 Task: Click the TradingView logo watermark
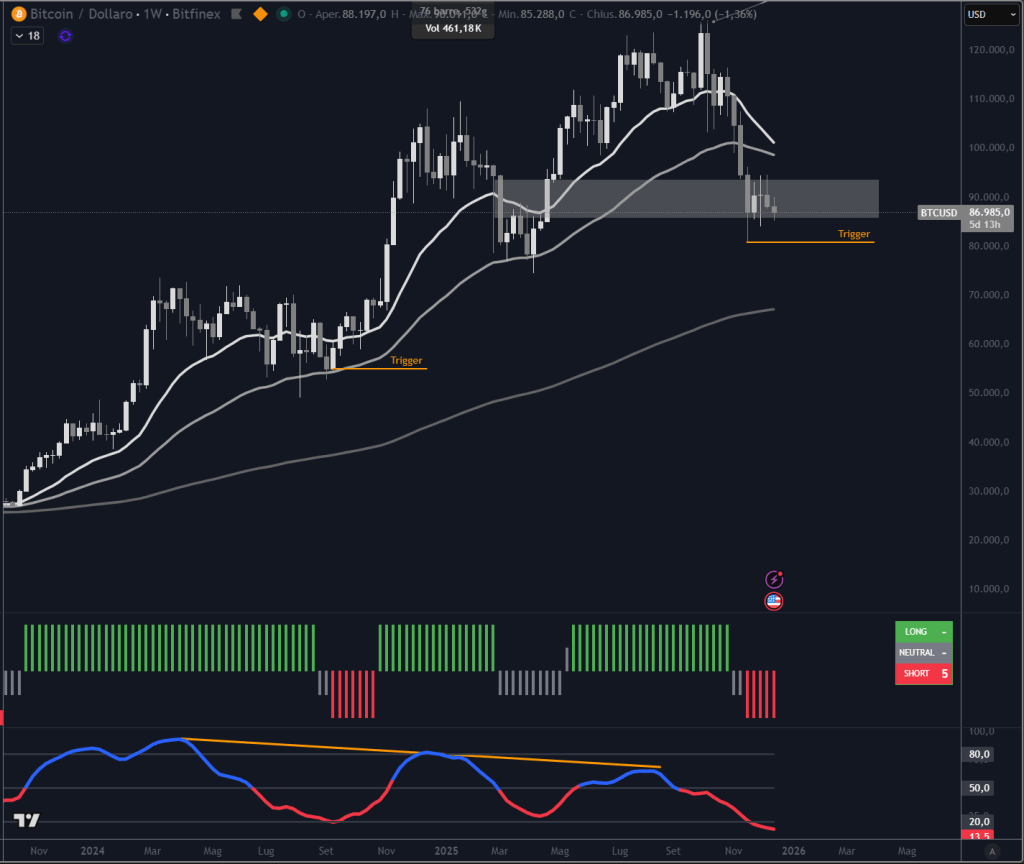24,819
